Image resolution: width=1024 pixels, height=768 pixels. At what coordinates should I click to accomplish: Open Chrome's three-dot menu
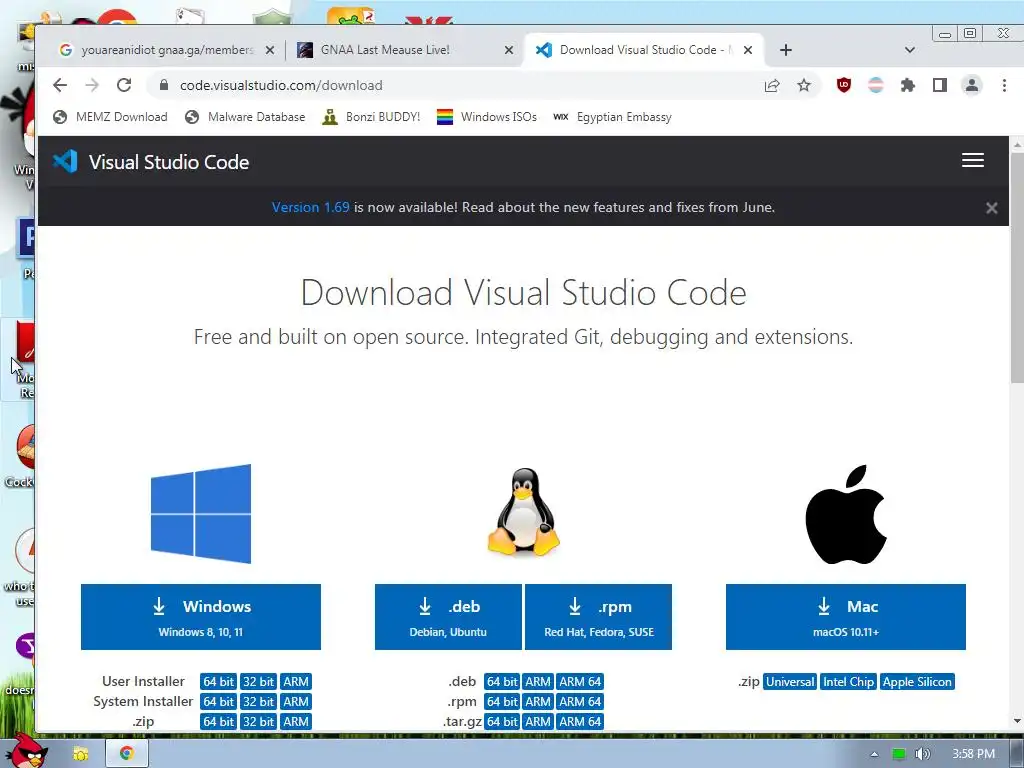(x=1004, y=85)
